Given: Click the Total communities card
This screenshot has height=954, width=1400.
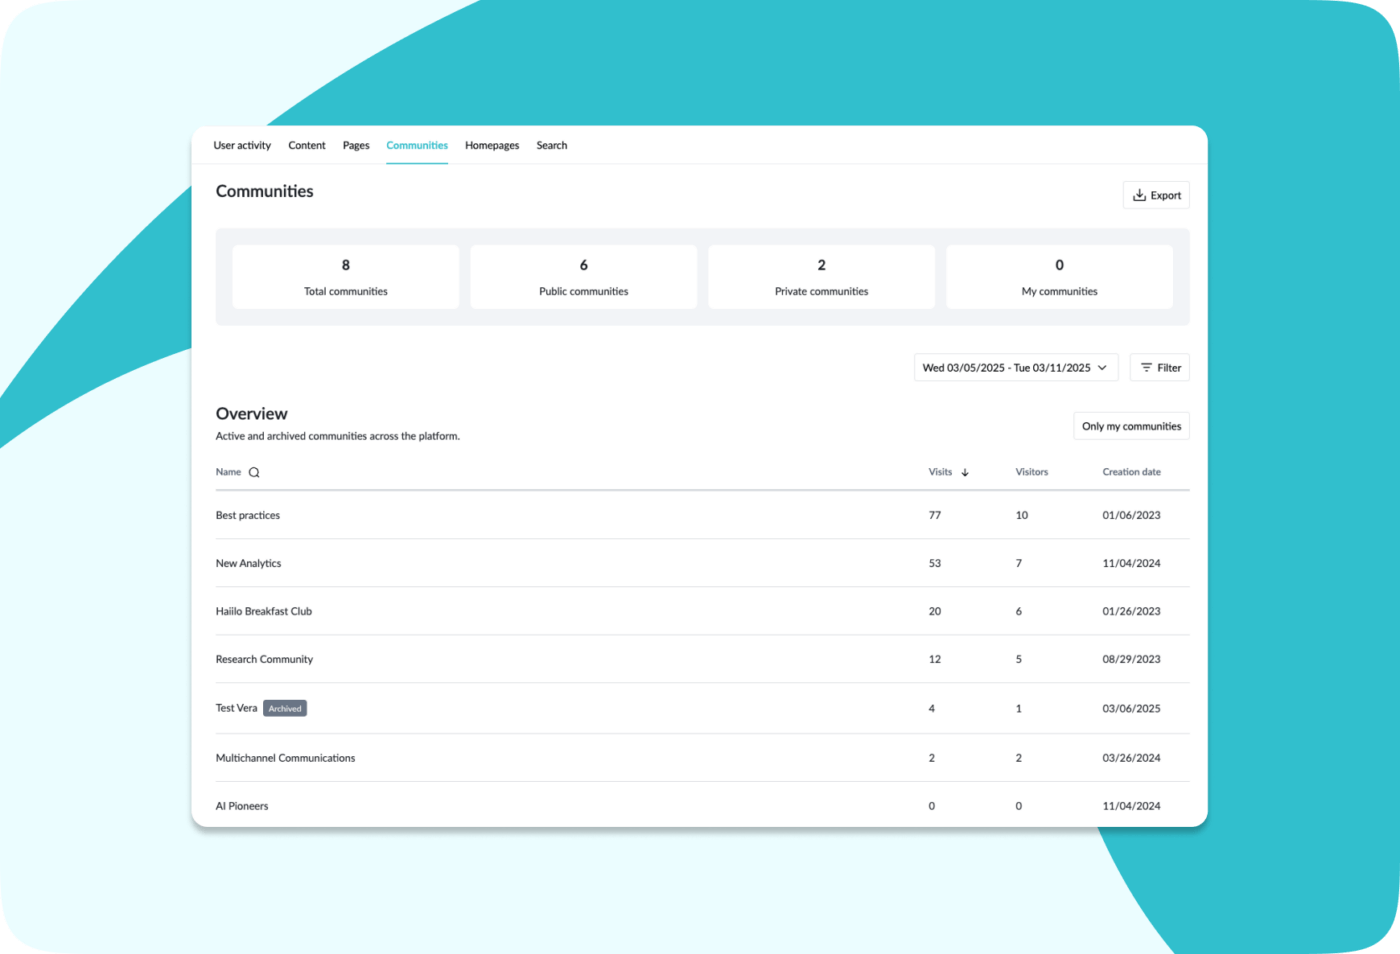Looking at the screenshot, I should coord(346,277).
